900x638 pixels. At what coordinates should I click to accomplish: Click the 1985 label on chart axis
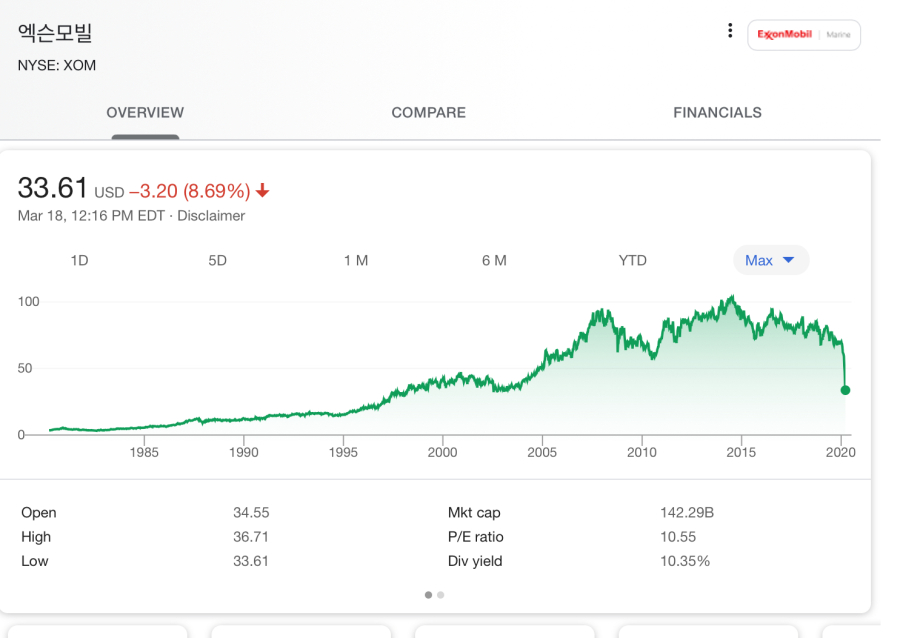pos(144,452)
